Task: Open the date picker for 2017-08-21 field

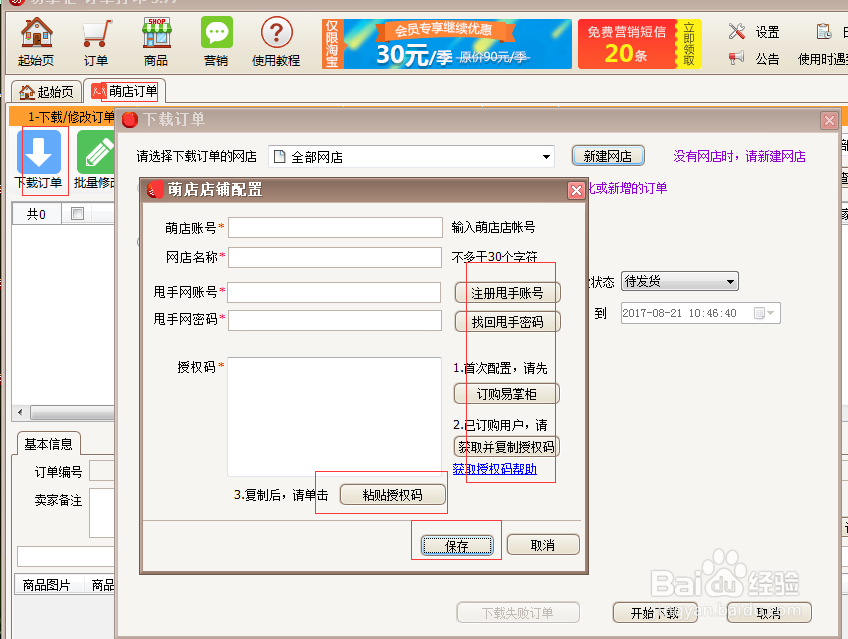Action: [x=765, y=313]
